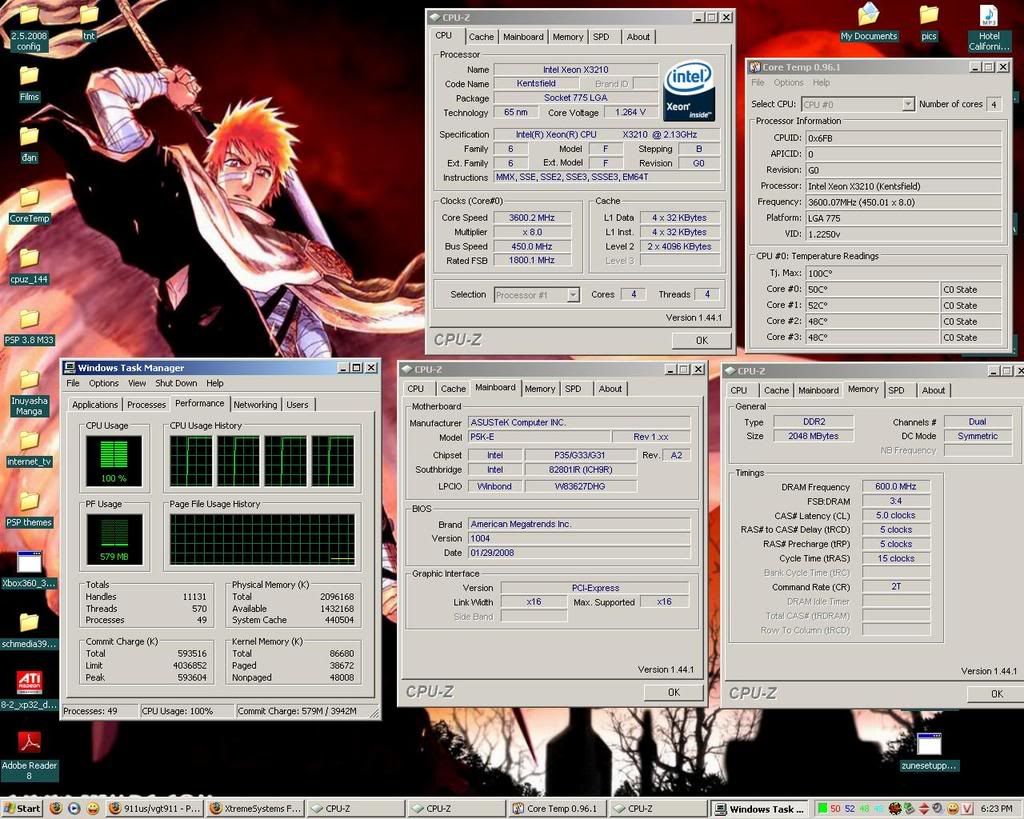Click the DRAM Frequency value '600.0 MHz'

coord(896,487)
